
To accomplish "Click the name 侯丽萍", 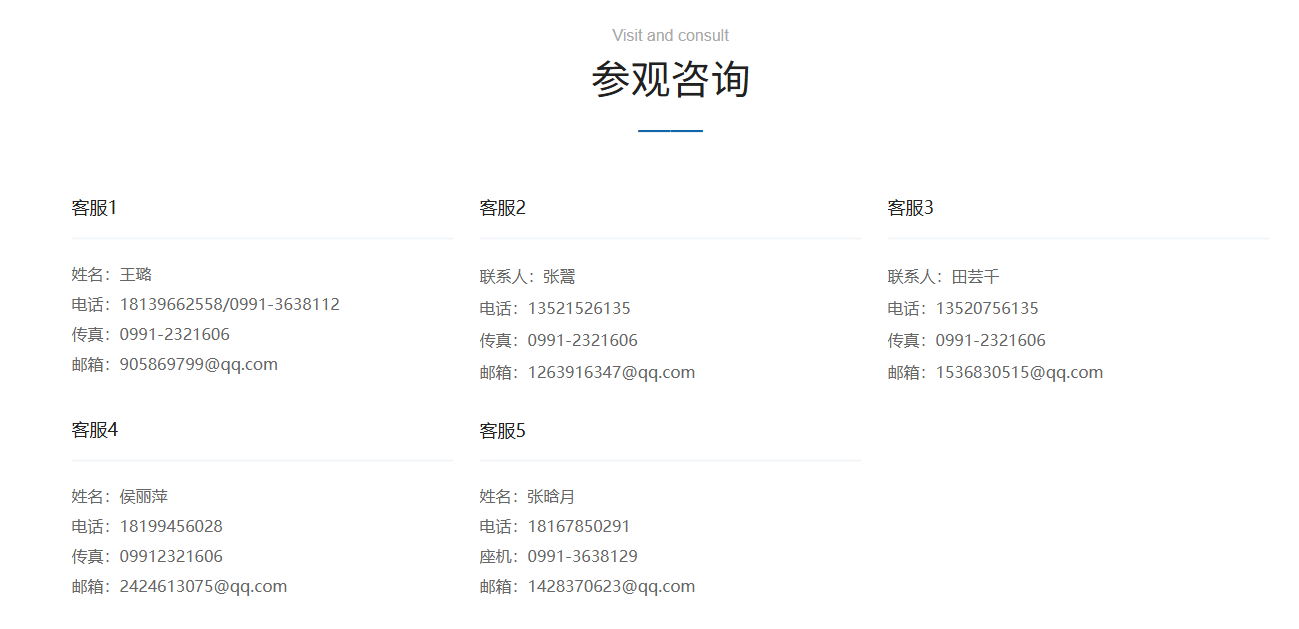I will [144, 496].
